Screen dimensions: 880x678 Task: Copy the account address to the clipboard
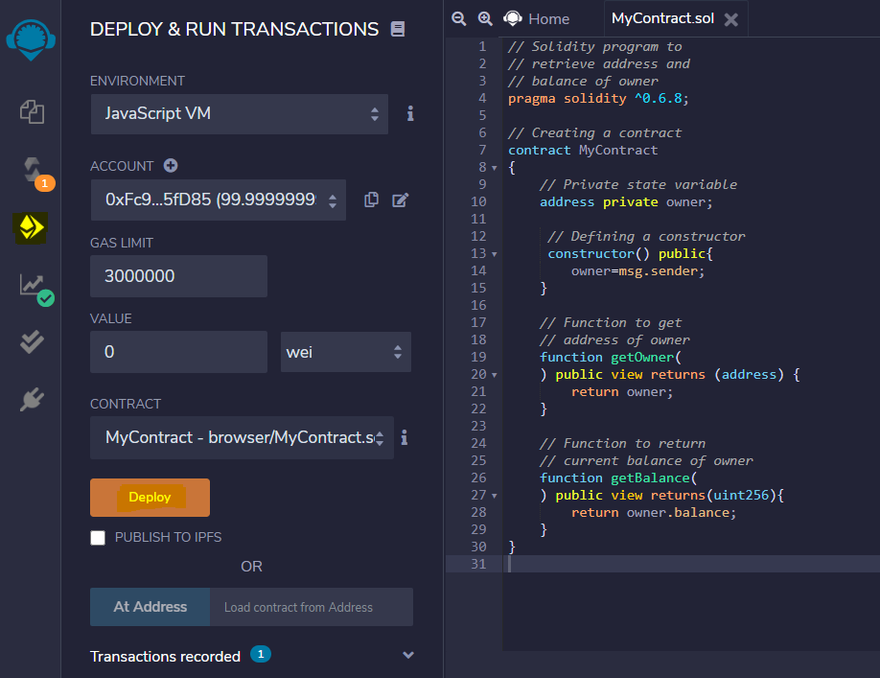tap(371, 200)
